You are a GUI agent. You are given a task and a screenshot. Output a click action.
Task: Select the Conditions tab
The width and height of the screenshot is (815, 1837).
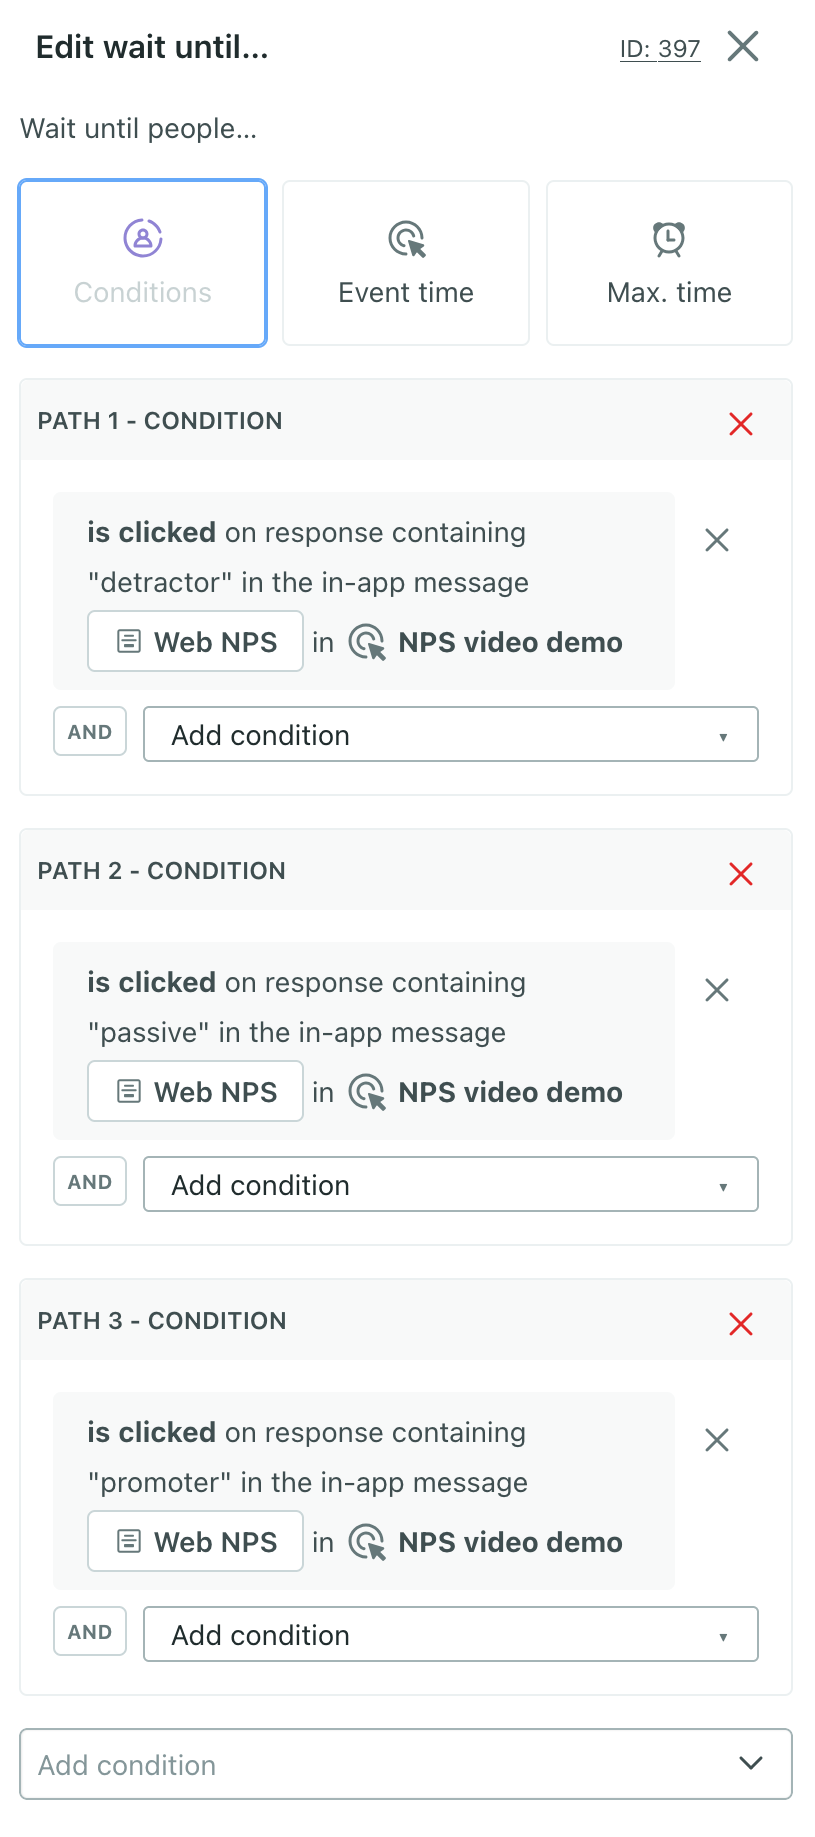coord(143,263)
